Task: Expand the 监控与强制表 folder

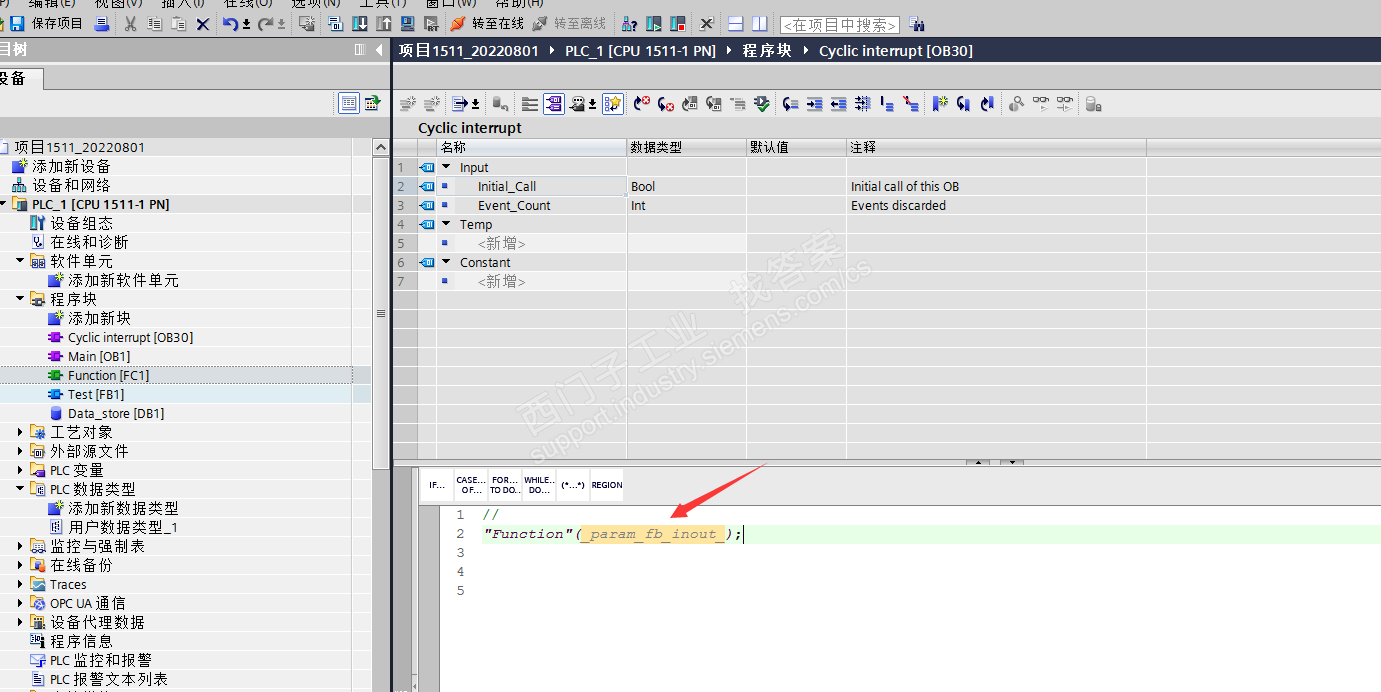Action: coord(20,546)
